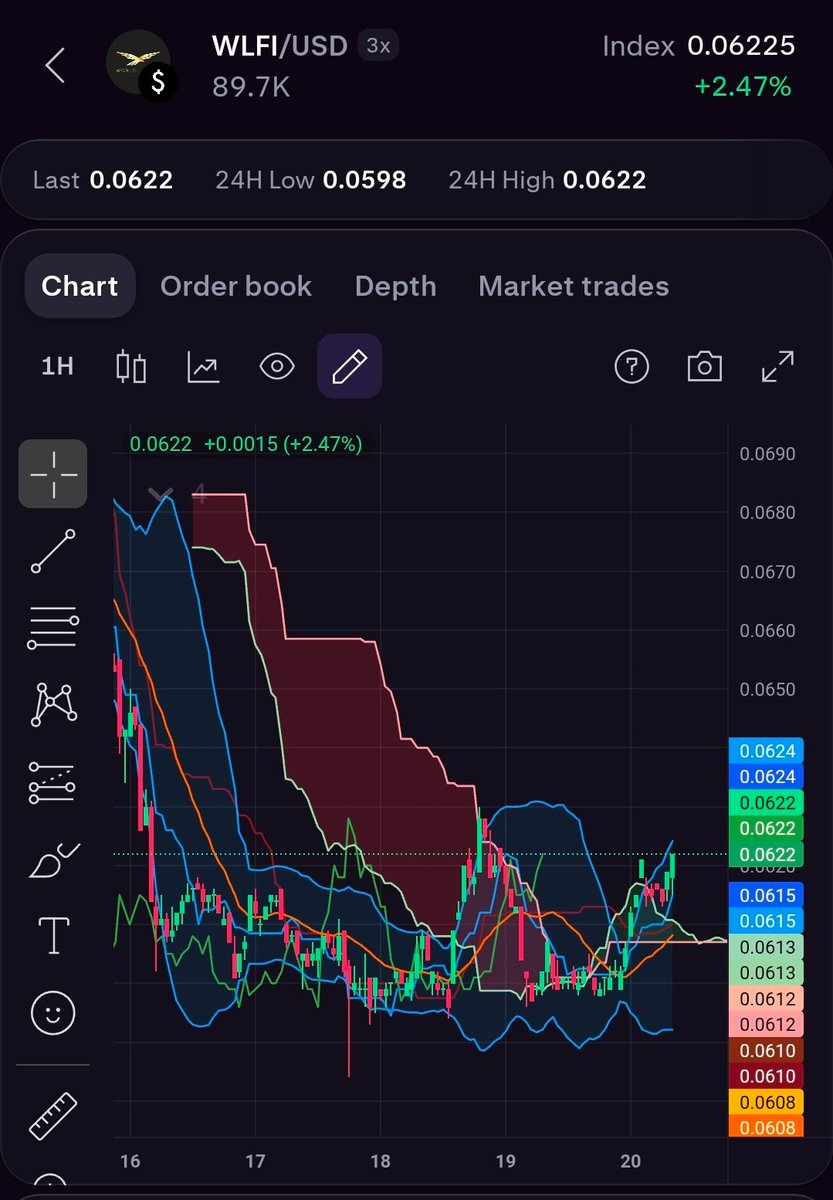Open the 1H timeframe selector

pyautogui.click(x=58, y=367)
